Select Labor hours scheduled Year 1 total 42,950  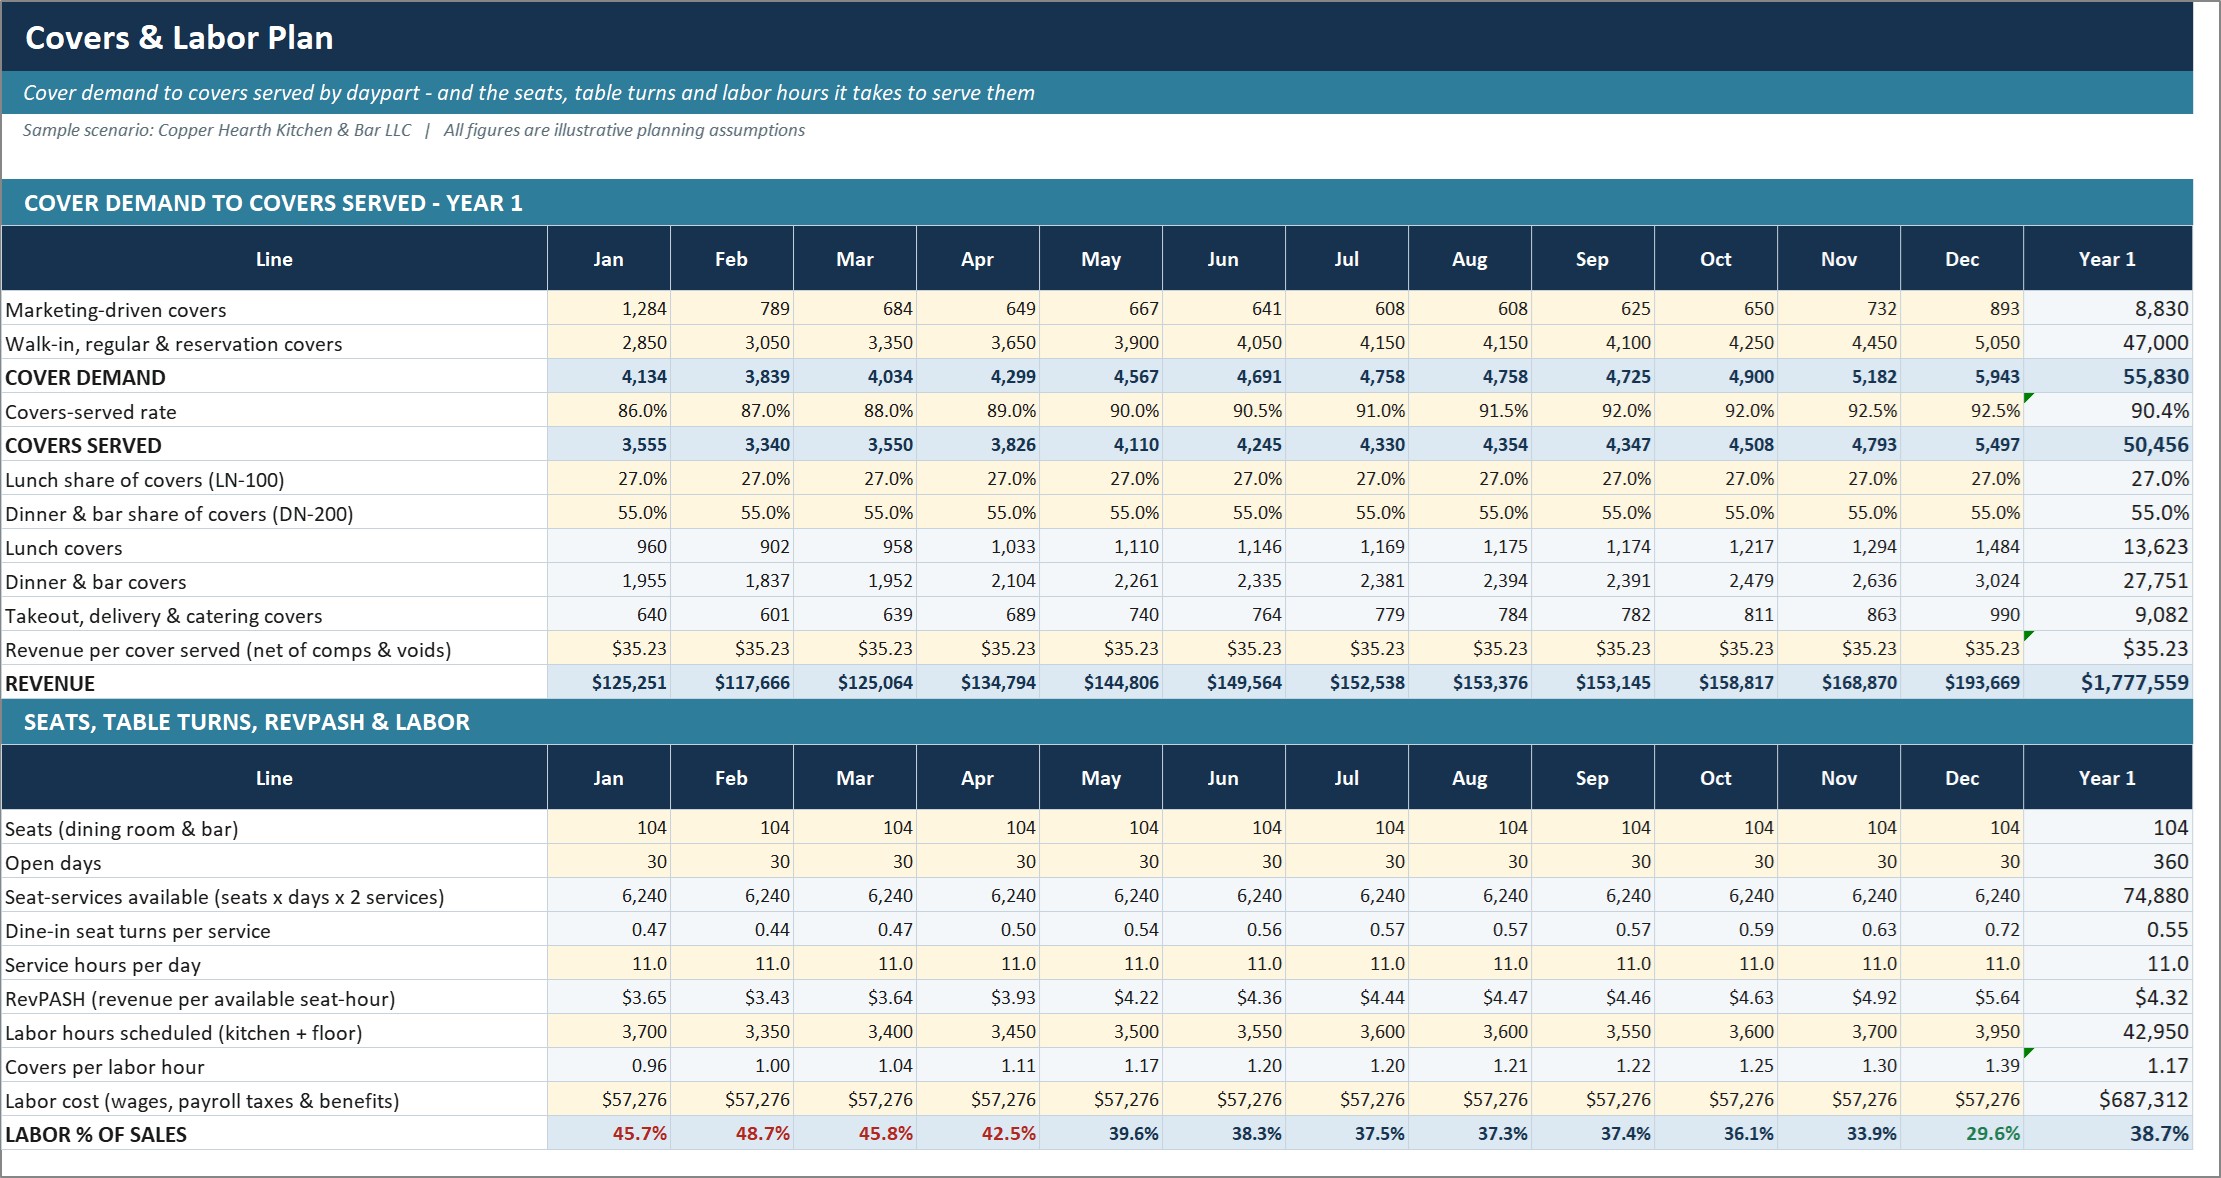pos(2108,1032)
